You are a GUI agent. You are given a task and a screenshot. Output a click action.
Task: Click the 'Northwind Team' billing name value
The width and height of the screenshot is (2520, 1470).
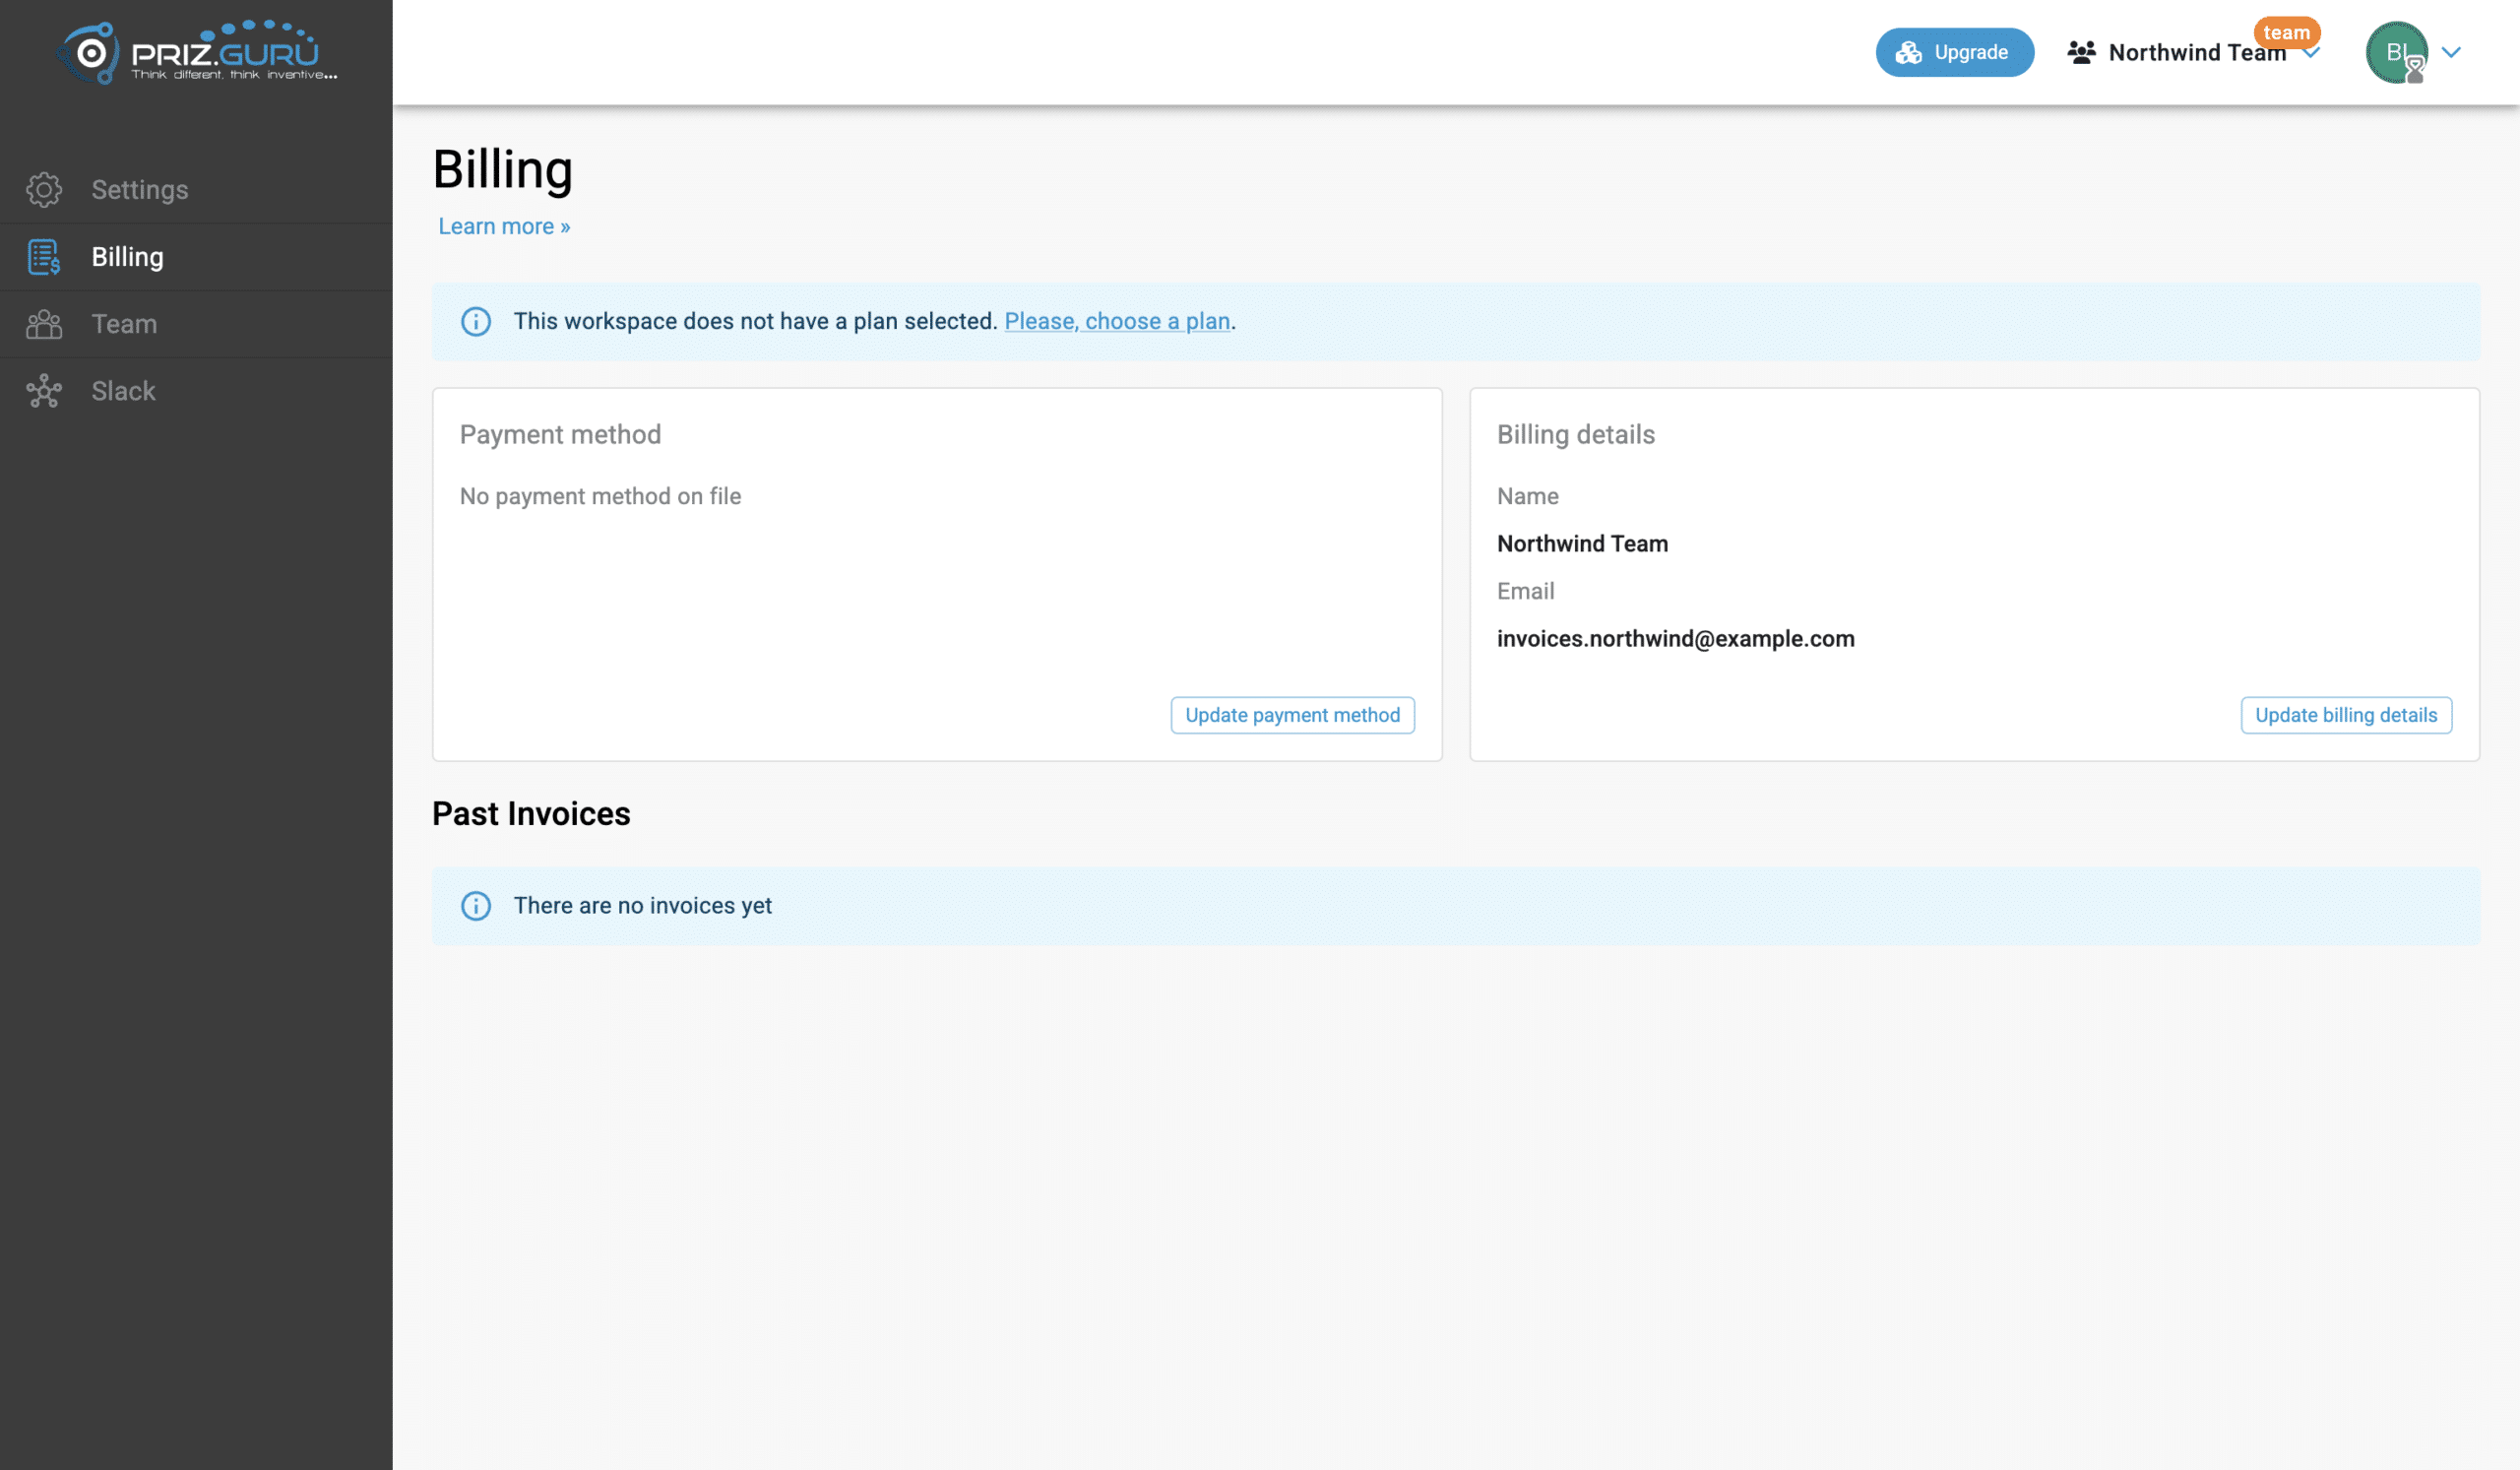point(1582,543)
